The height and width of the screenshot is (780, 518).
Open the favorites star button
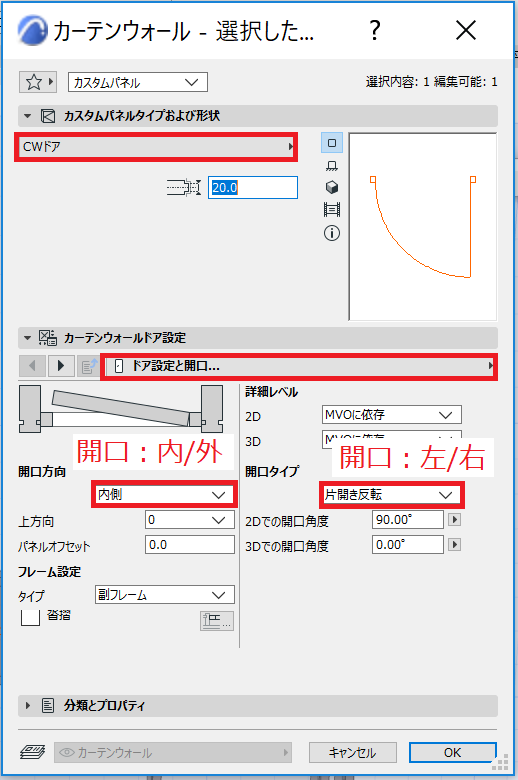click(37, 82)
